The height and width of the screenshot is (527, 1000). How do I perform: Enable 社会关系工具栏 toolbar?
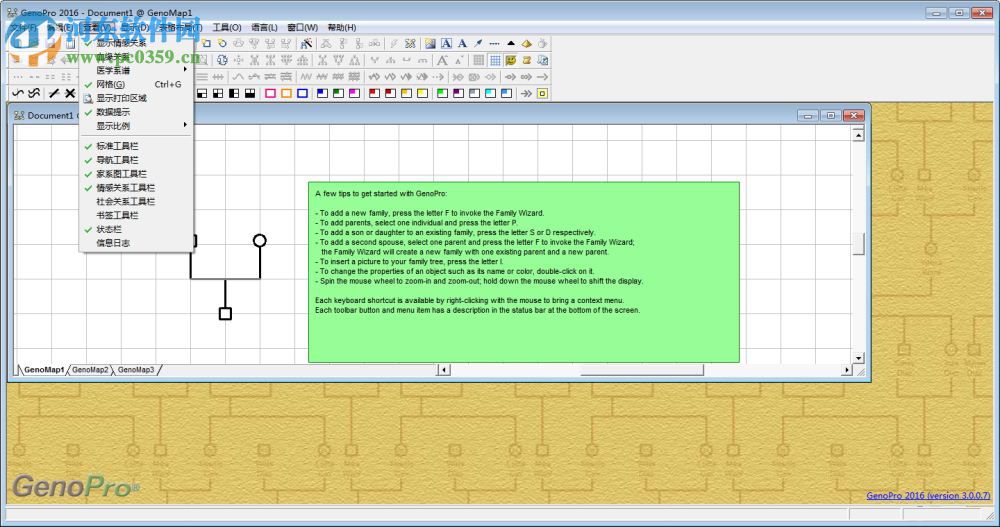pos(136,202)
